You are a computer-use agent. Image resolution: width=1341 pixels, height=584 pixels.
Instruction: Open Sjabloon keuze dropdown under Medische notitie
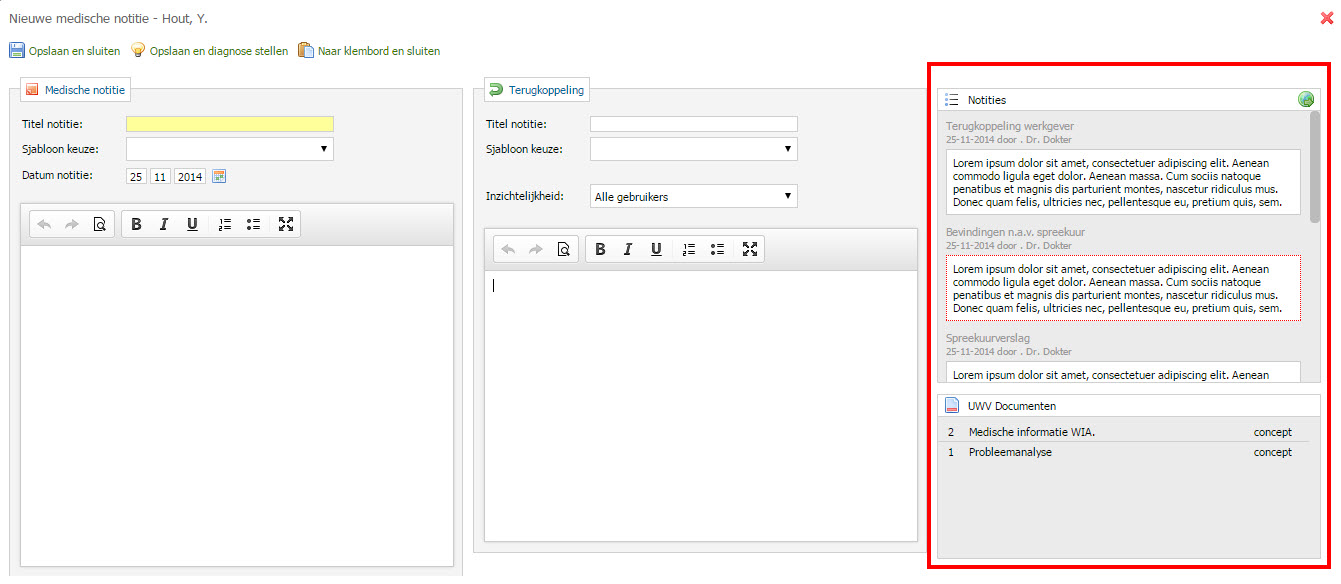pyautogui.click(x=229, y=149)
